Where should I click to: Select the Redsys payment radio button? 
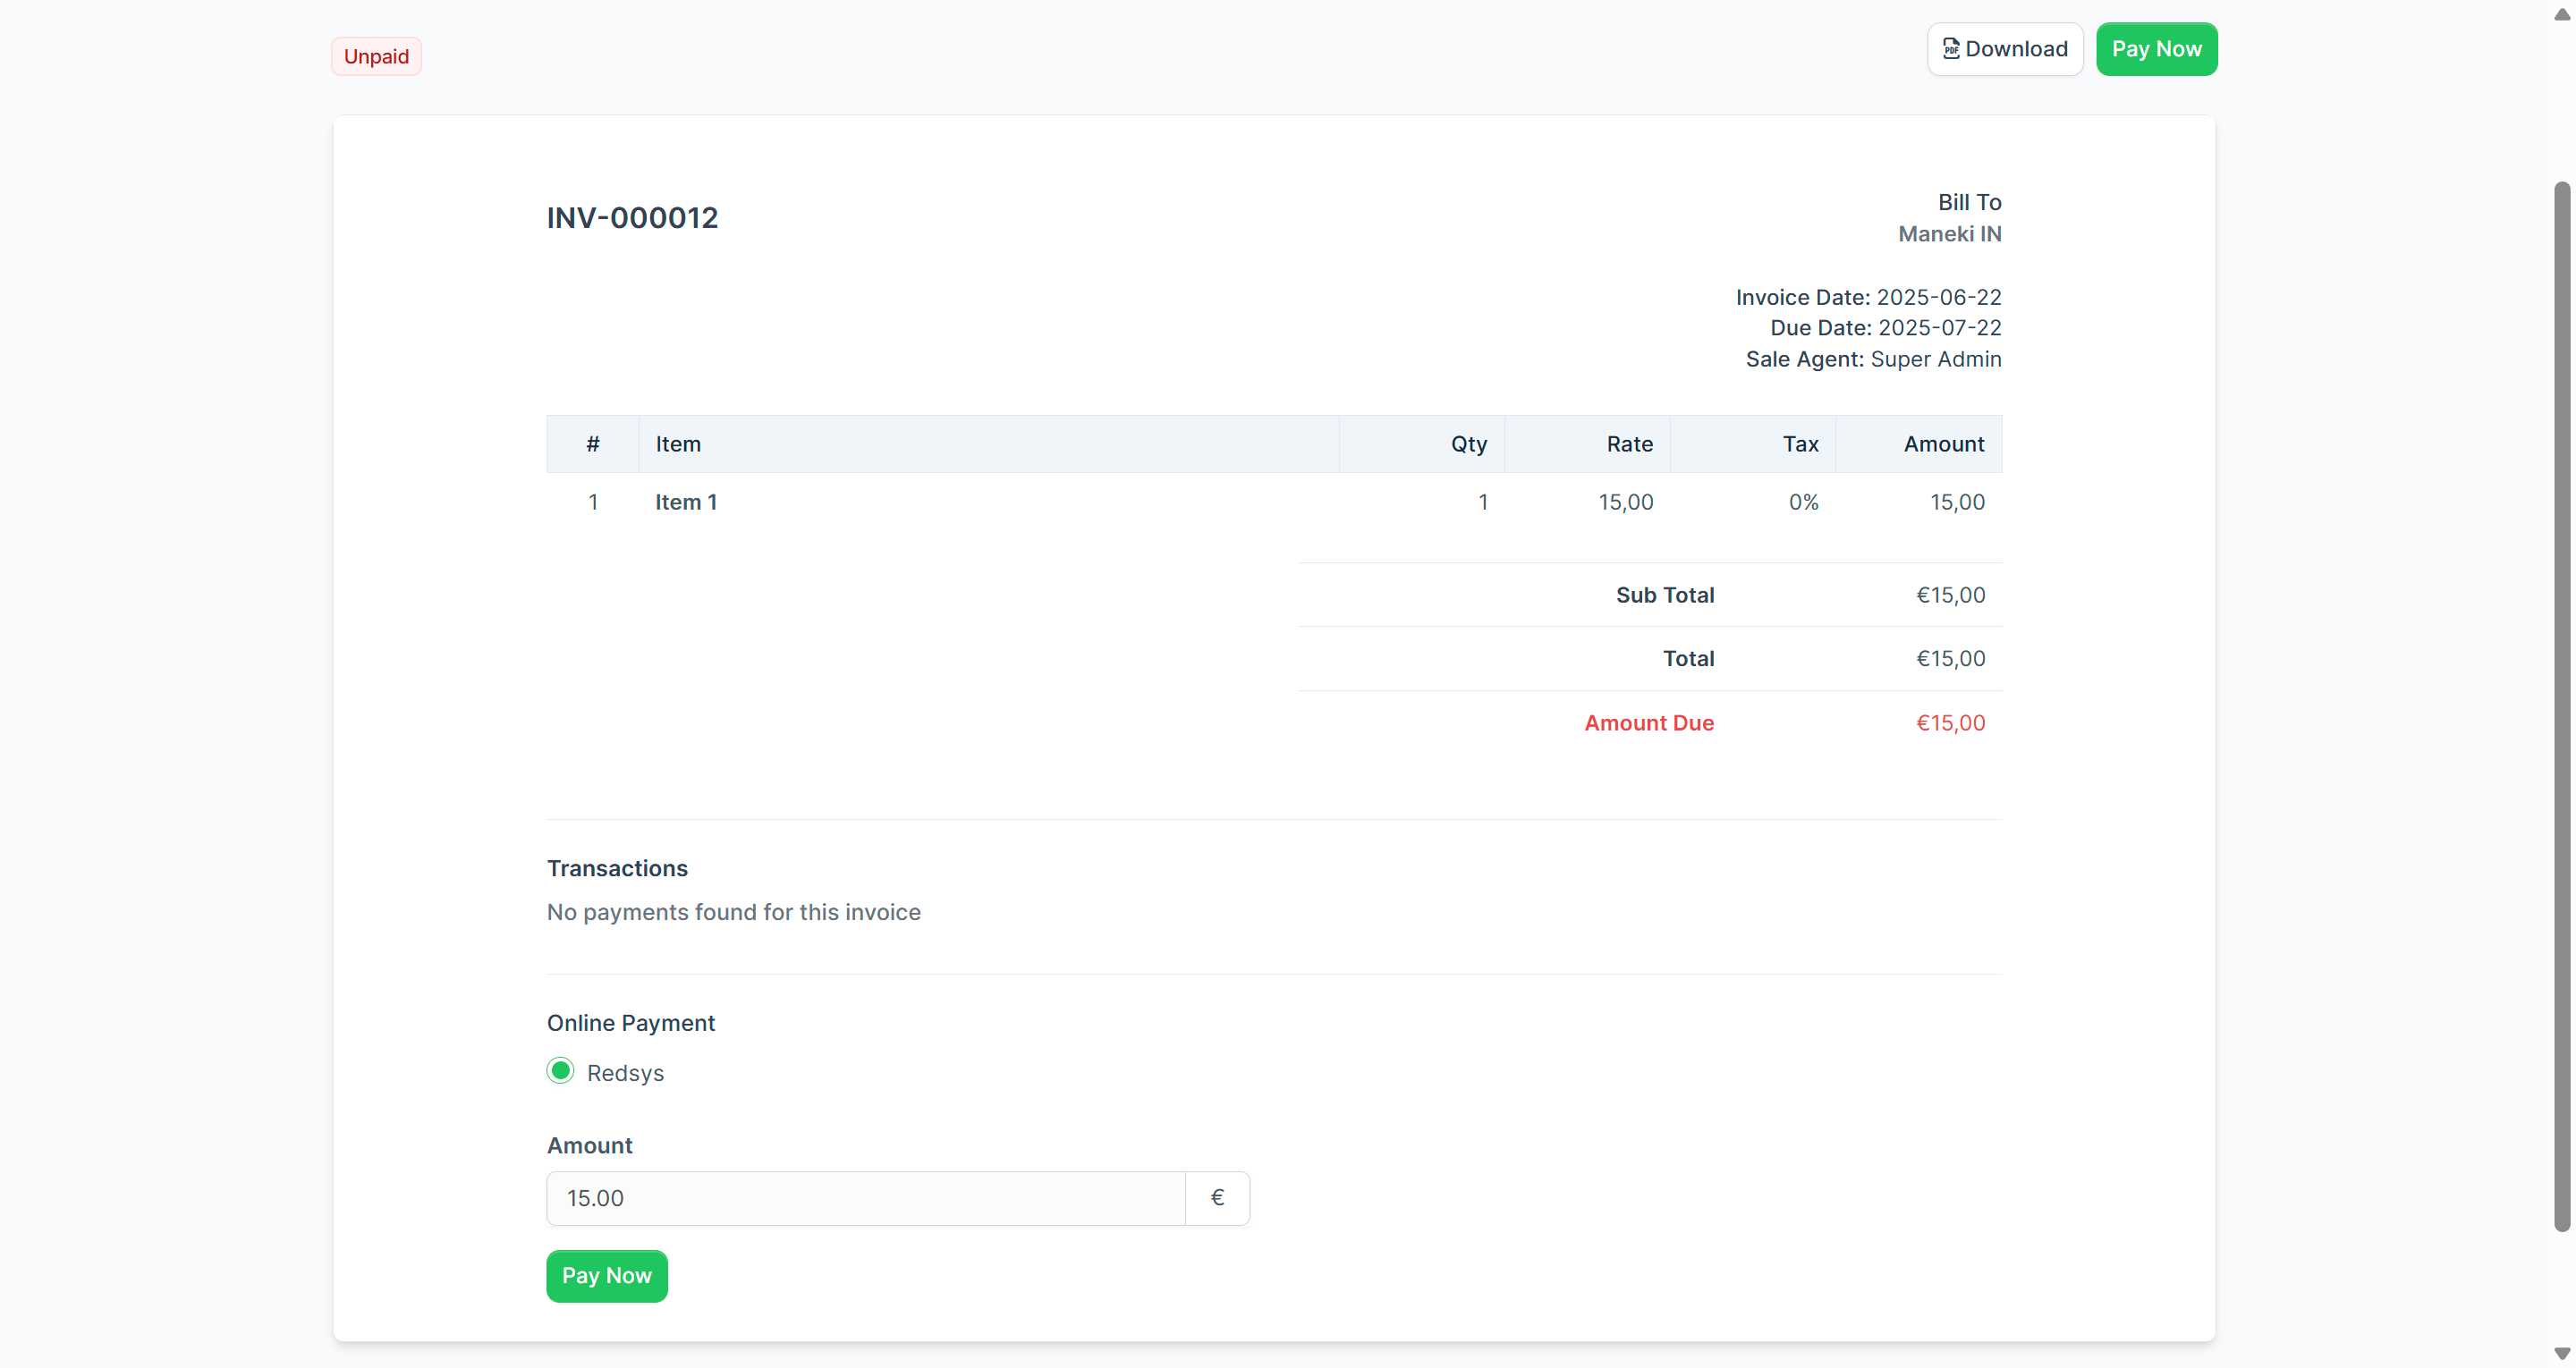(x=560, y=1071)
